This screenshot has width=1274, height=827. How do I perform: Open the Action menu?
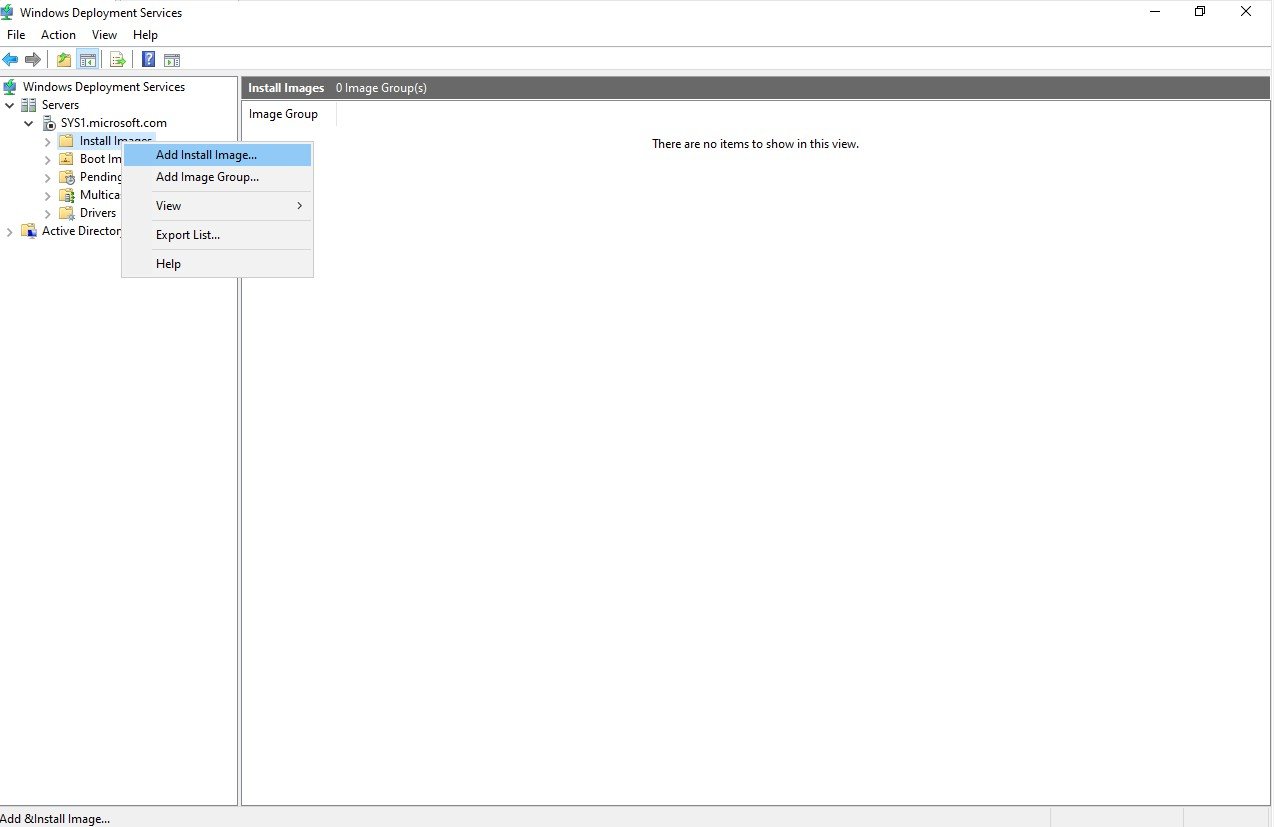pyautogui.click(x=58, y=35)
